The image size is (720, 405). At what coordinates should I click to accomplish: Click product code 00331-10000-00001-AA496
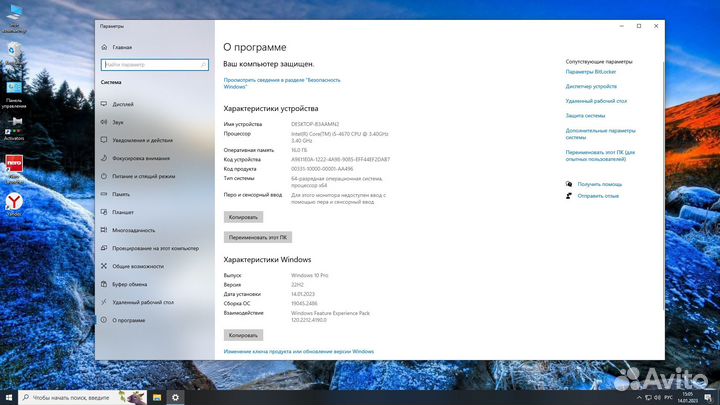pos(322,169)
